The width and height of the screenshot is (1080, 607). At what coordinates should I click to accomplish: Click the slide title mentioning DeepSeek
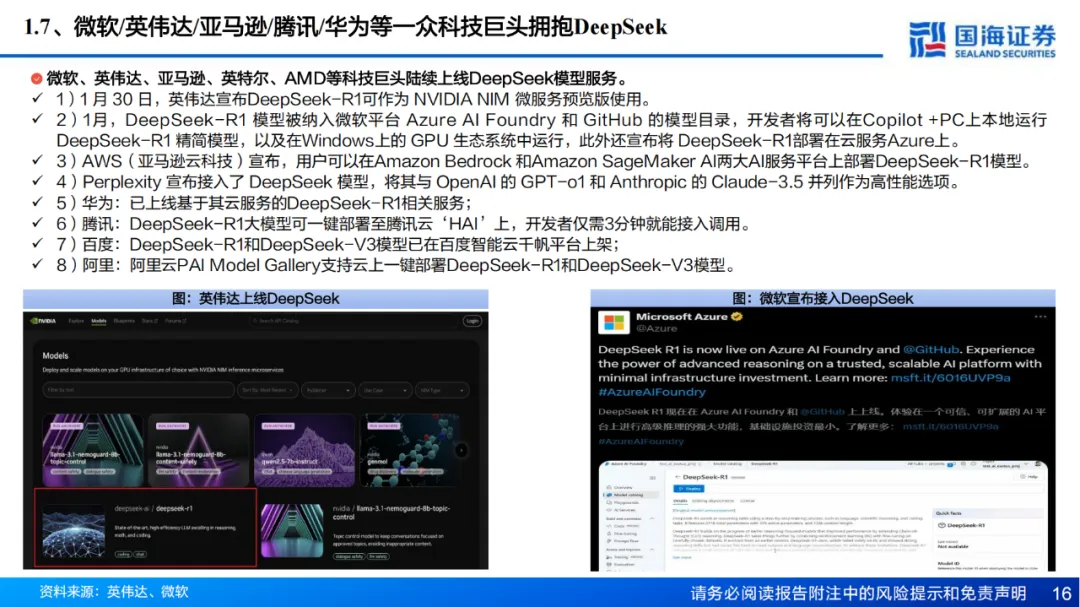[345, 27]
